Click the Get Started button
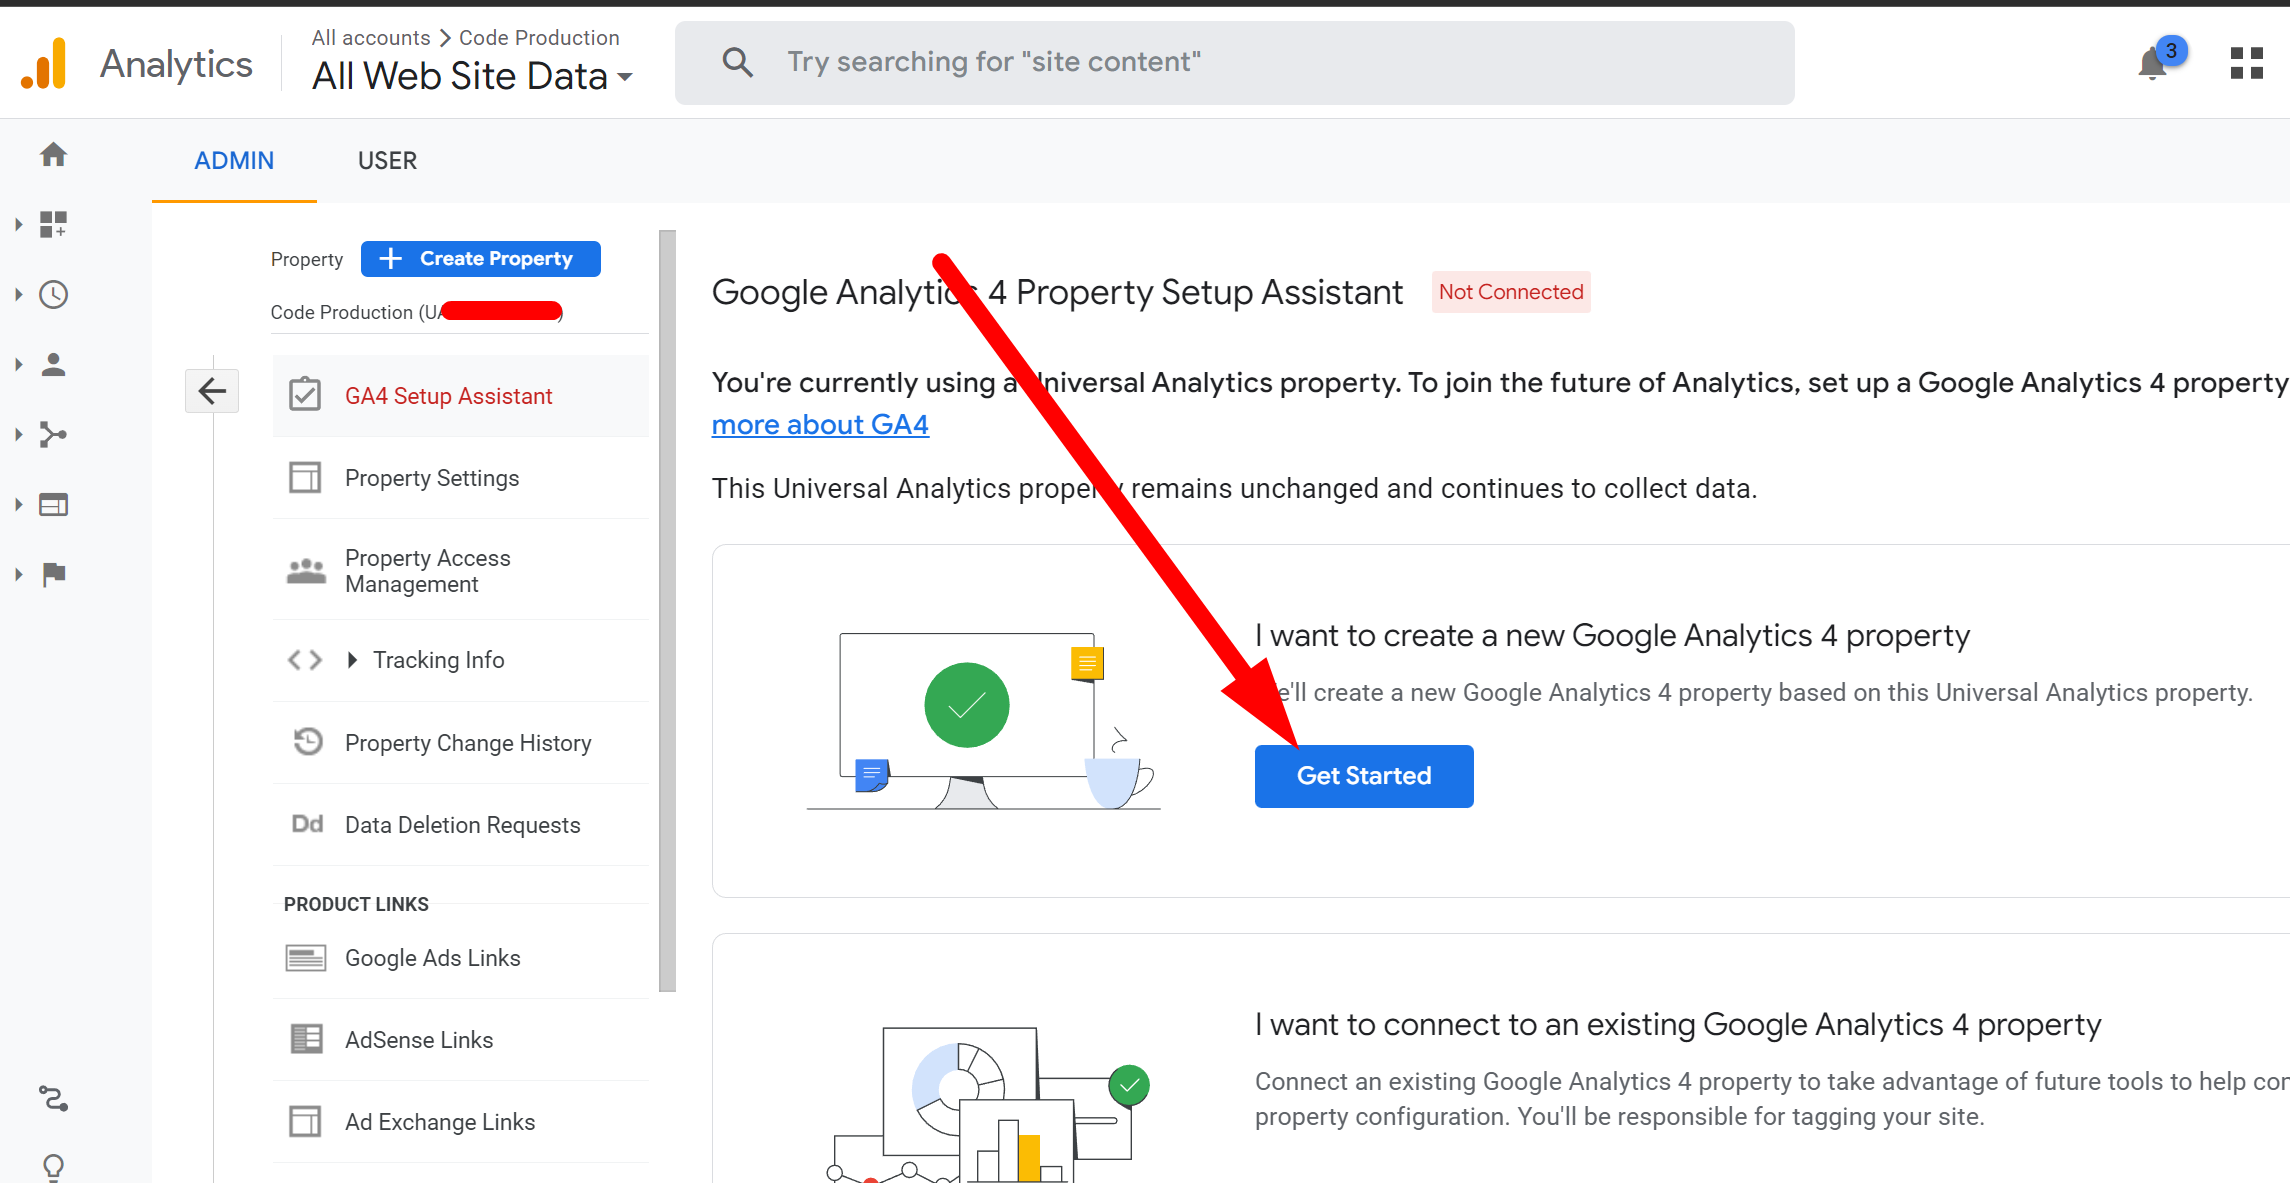 point(1364,776)
